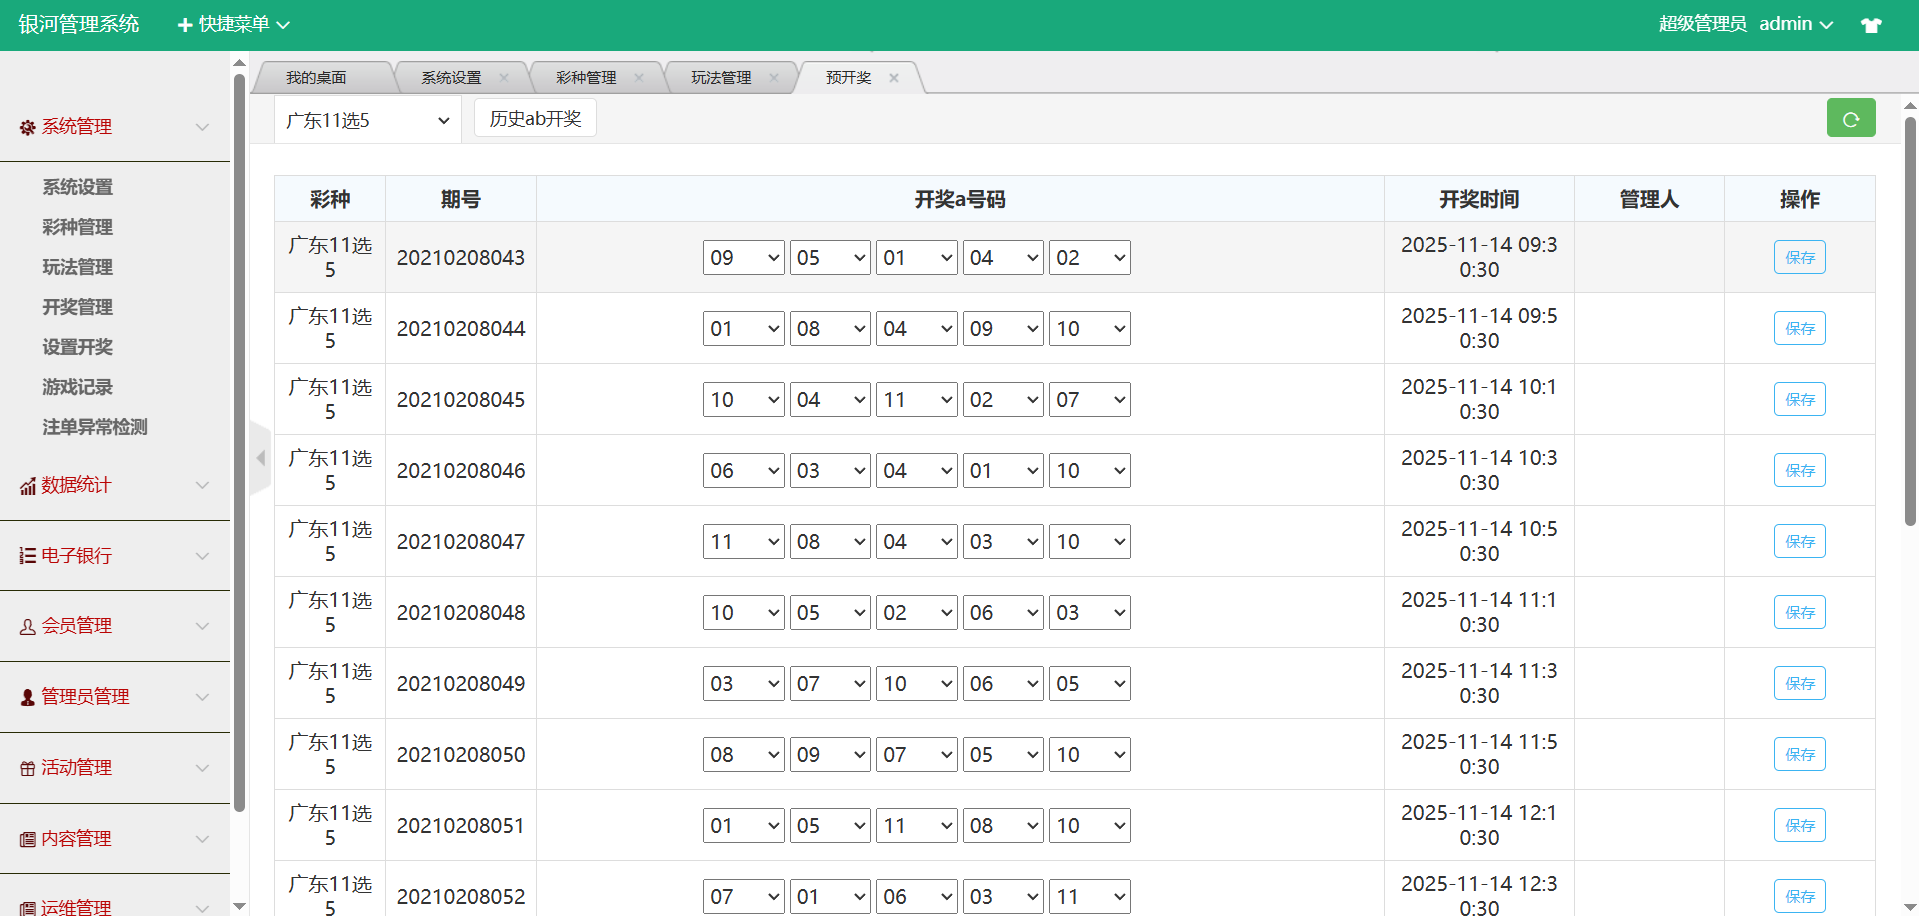Click the 系统管理 gear icon
This screenshot has height=916, width=1919.
pos(27,127)
